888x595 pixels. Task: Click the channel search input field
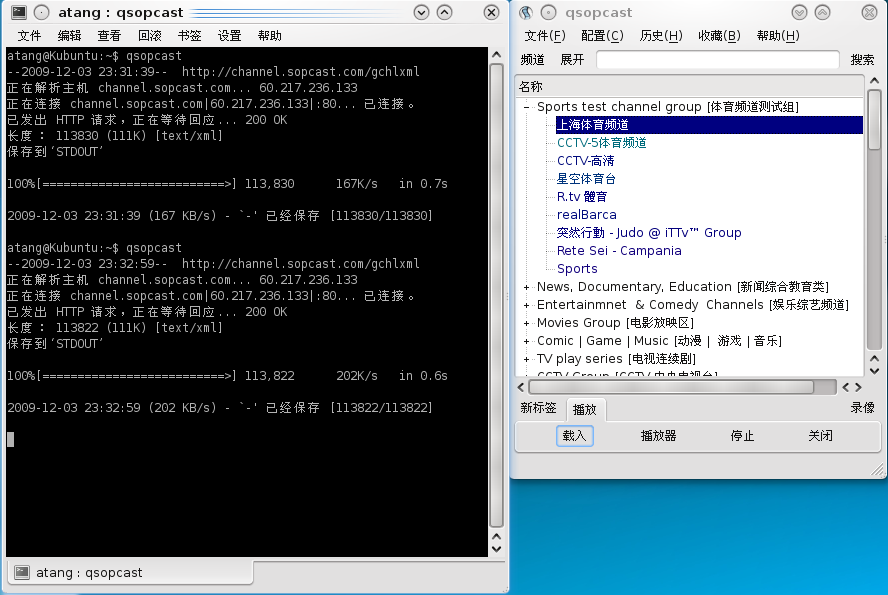718,59
